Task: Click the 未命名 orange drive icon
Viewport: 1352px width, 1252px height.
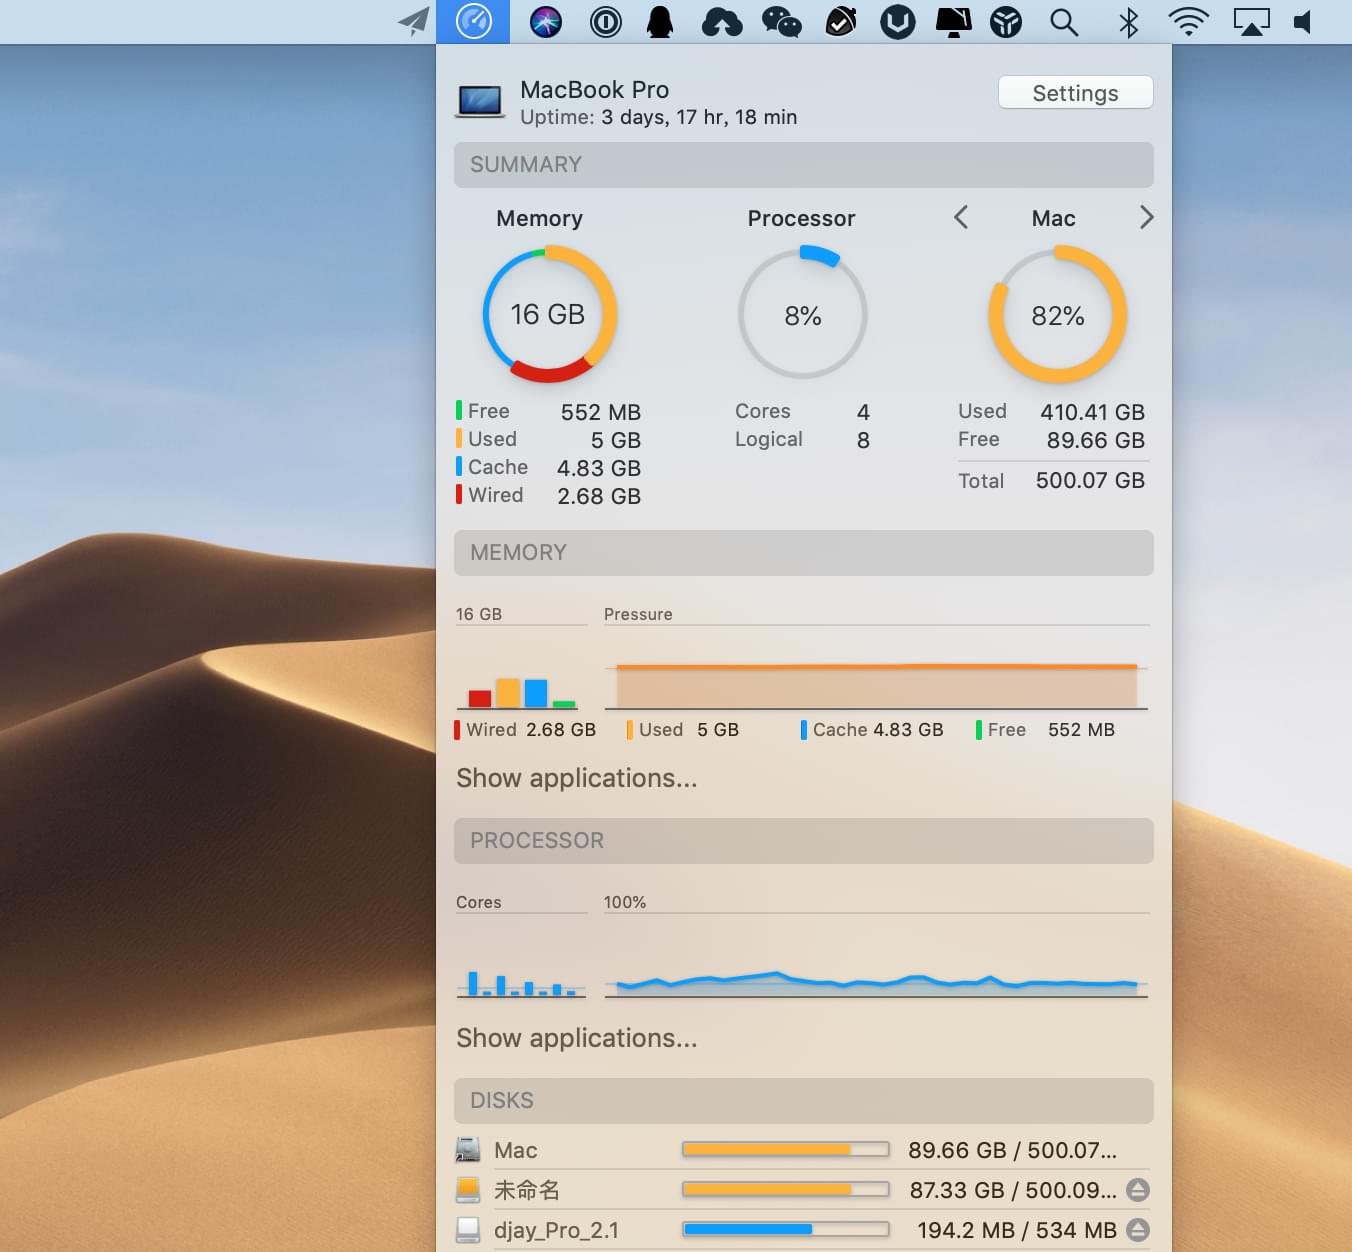Action: (468, 1190)
